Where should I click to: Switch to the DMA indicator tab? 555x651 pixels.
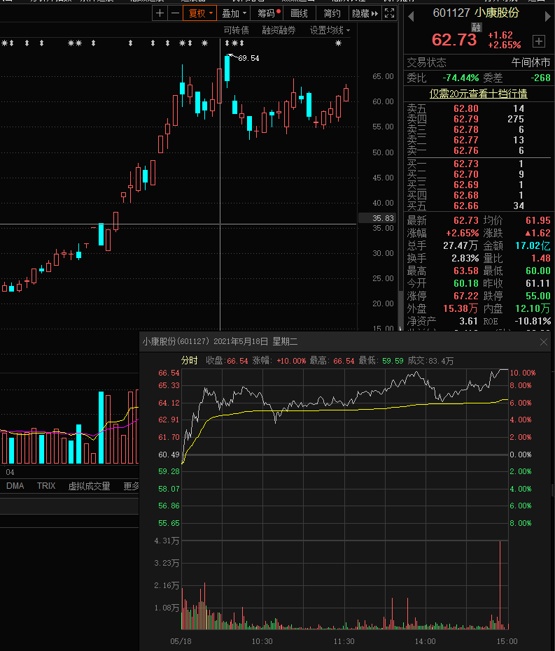click(15, 486)
